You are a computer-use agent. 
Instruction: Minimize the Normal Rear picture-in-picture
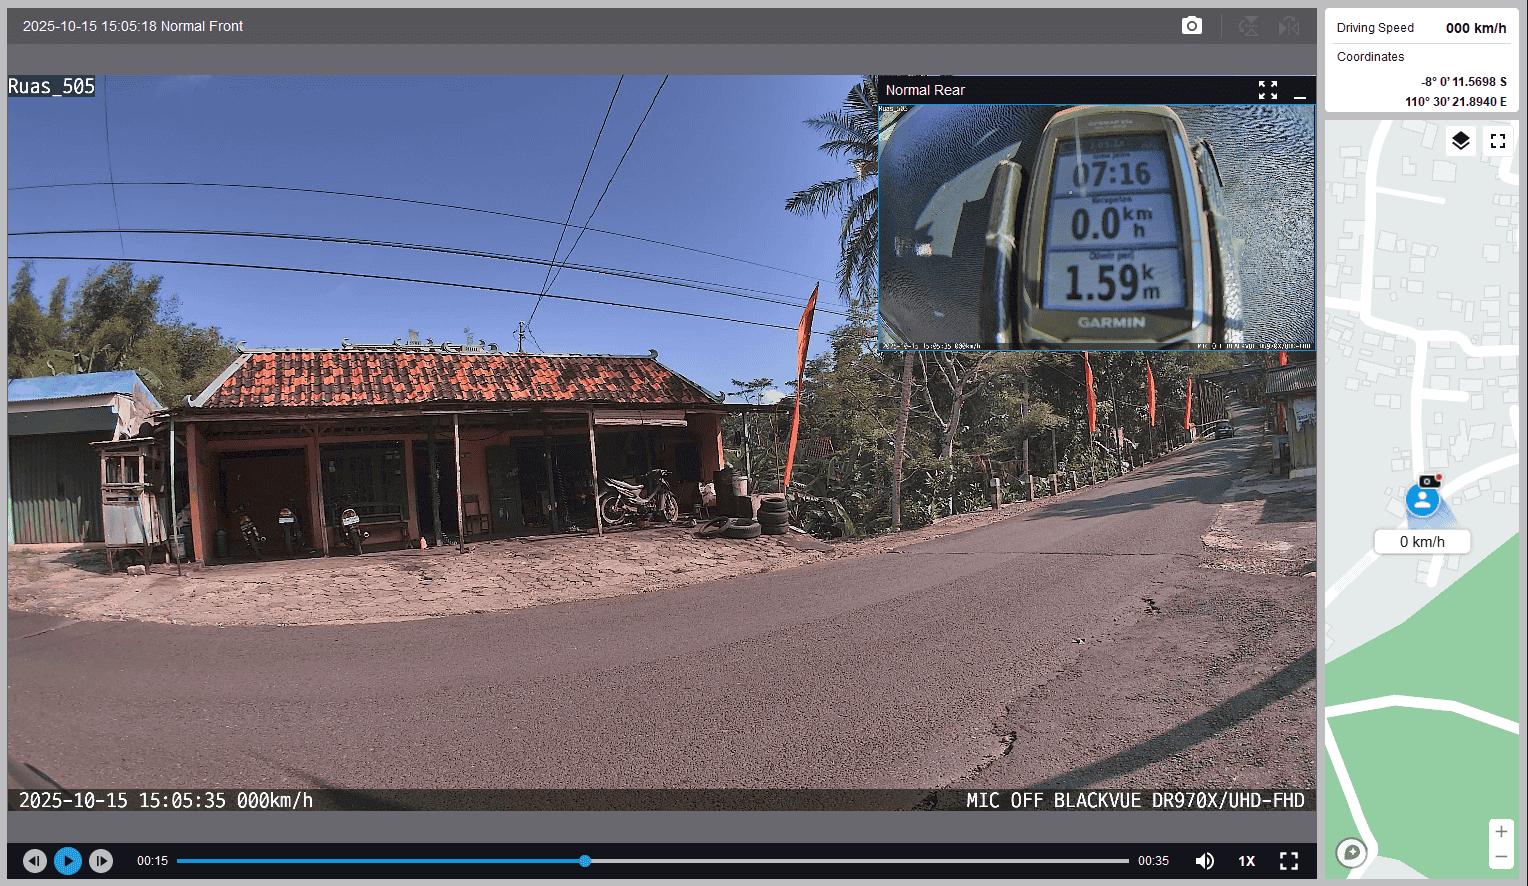click(x=1300, y=91)
